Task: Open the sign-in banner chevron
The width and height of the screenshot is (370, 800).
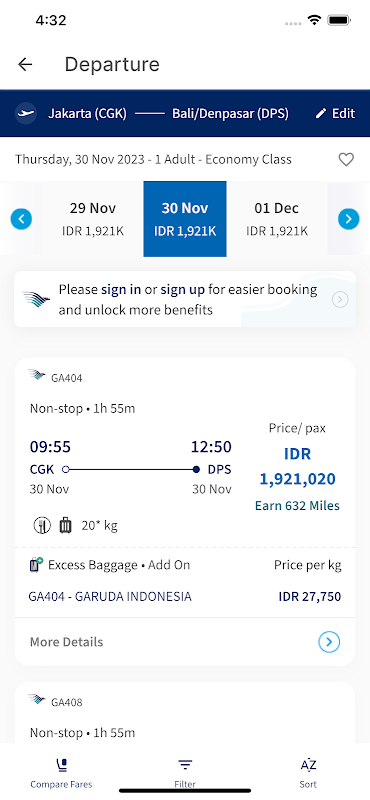Action: coord(340,299)
